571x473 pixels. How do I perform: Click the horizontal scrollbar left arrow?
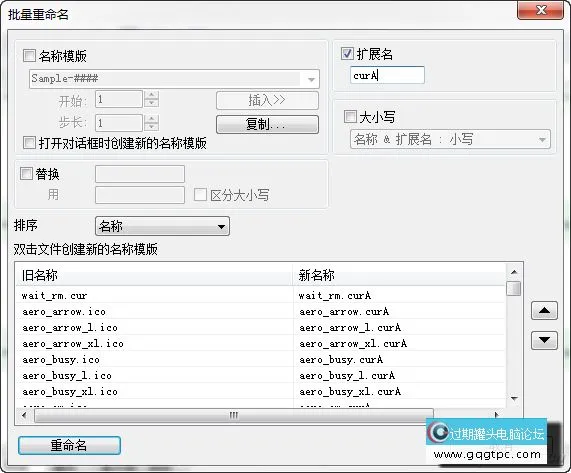tap(24, 415)
